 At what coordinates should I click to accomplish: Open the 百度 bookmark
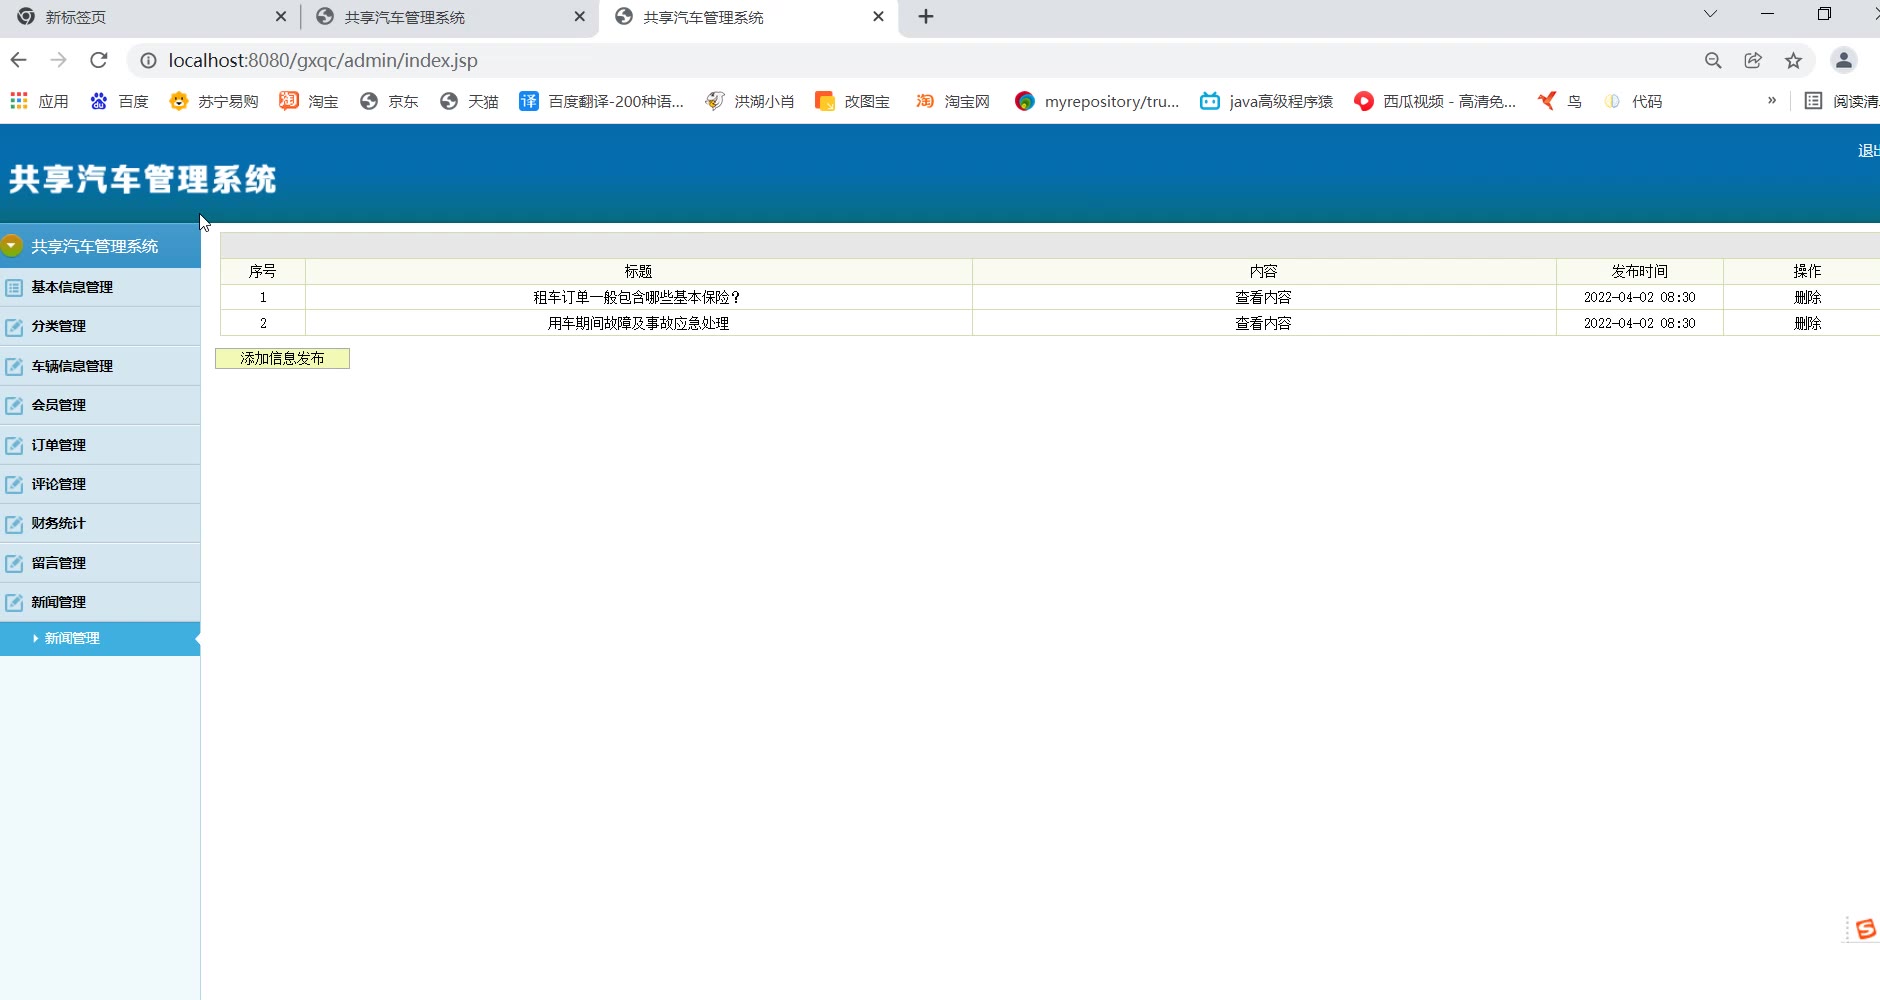pyautogui.click(x=119, y=101)
